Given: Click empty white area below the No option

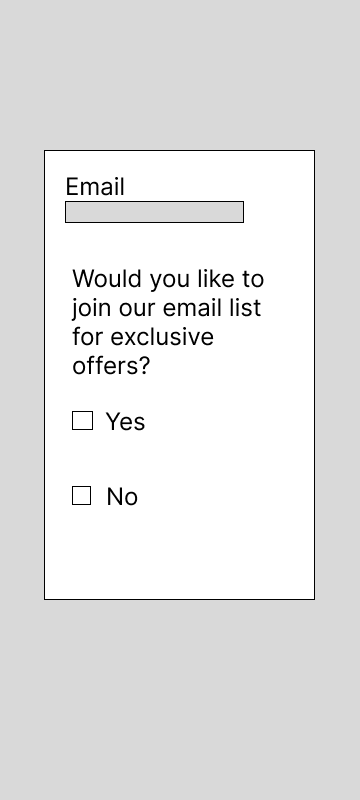Looking at the screenshot, I should pyautogui.click(x=179, y=554).
